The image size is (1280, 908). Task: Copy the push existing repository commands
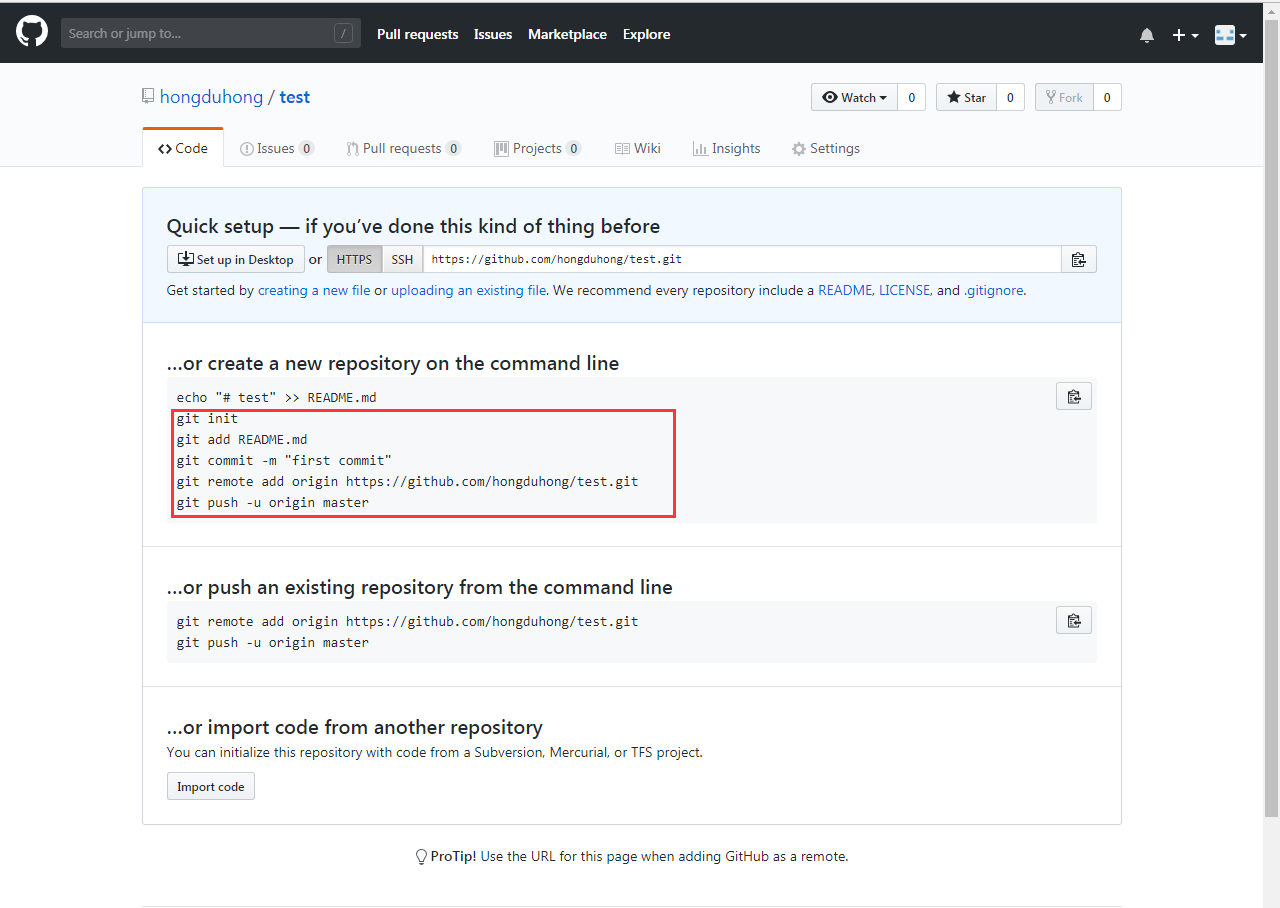pos(1074,620)
